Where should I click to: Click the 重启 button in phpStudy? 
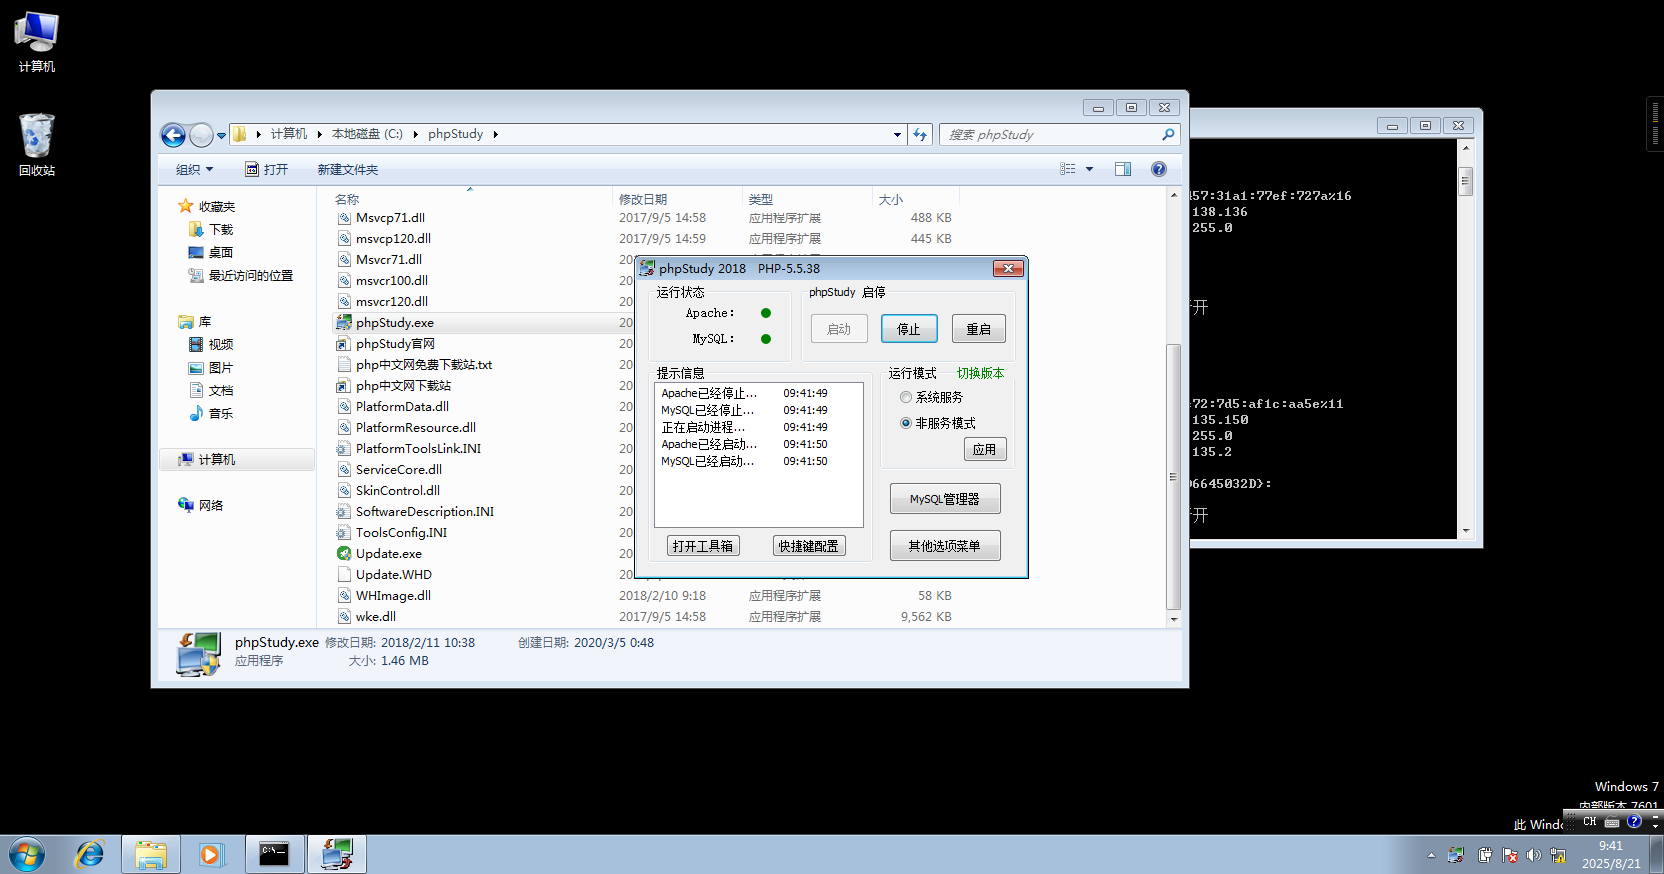pyautogui.click(x=979, y=329)
